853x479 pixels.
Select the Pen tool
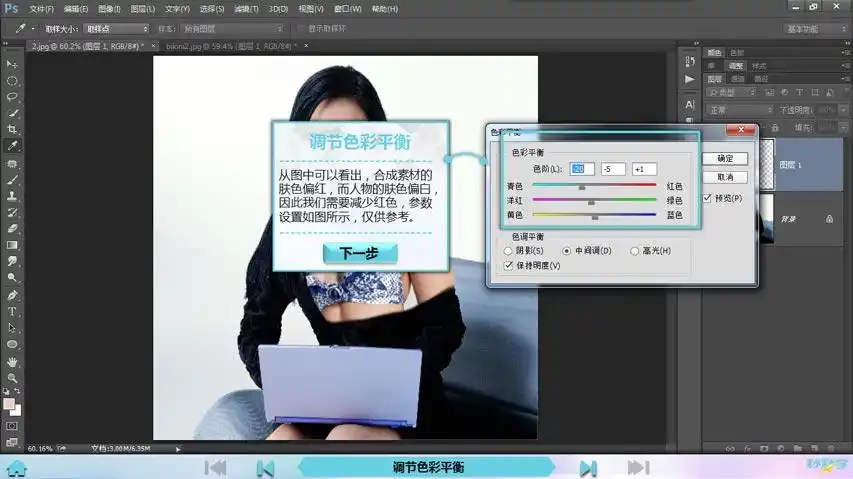pos(12,295)
